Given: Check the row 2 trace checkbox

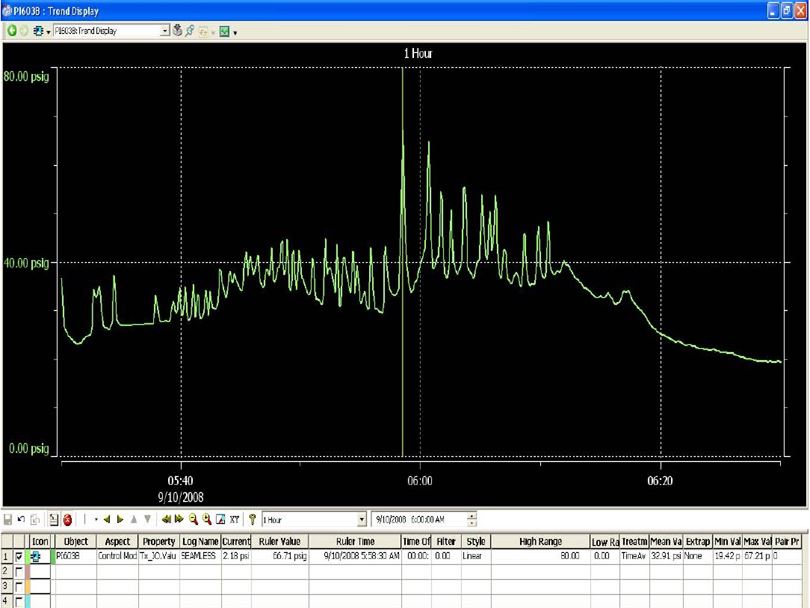Looking at the screenshot, I should (x=19, y=569).
